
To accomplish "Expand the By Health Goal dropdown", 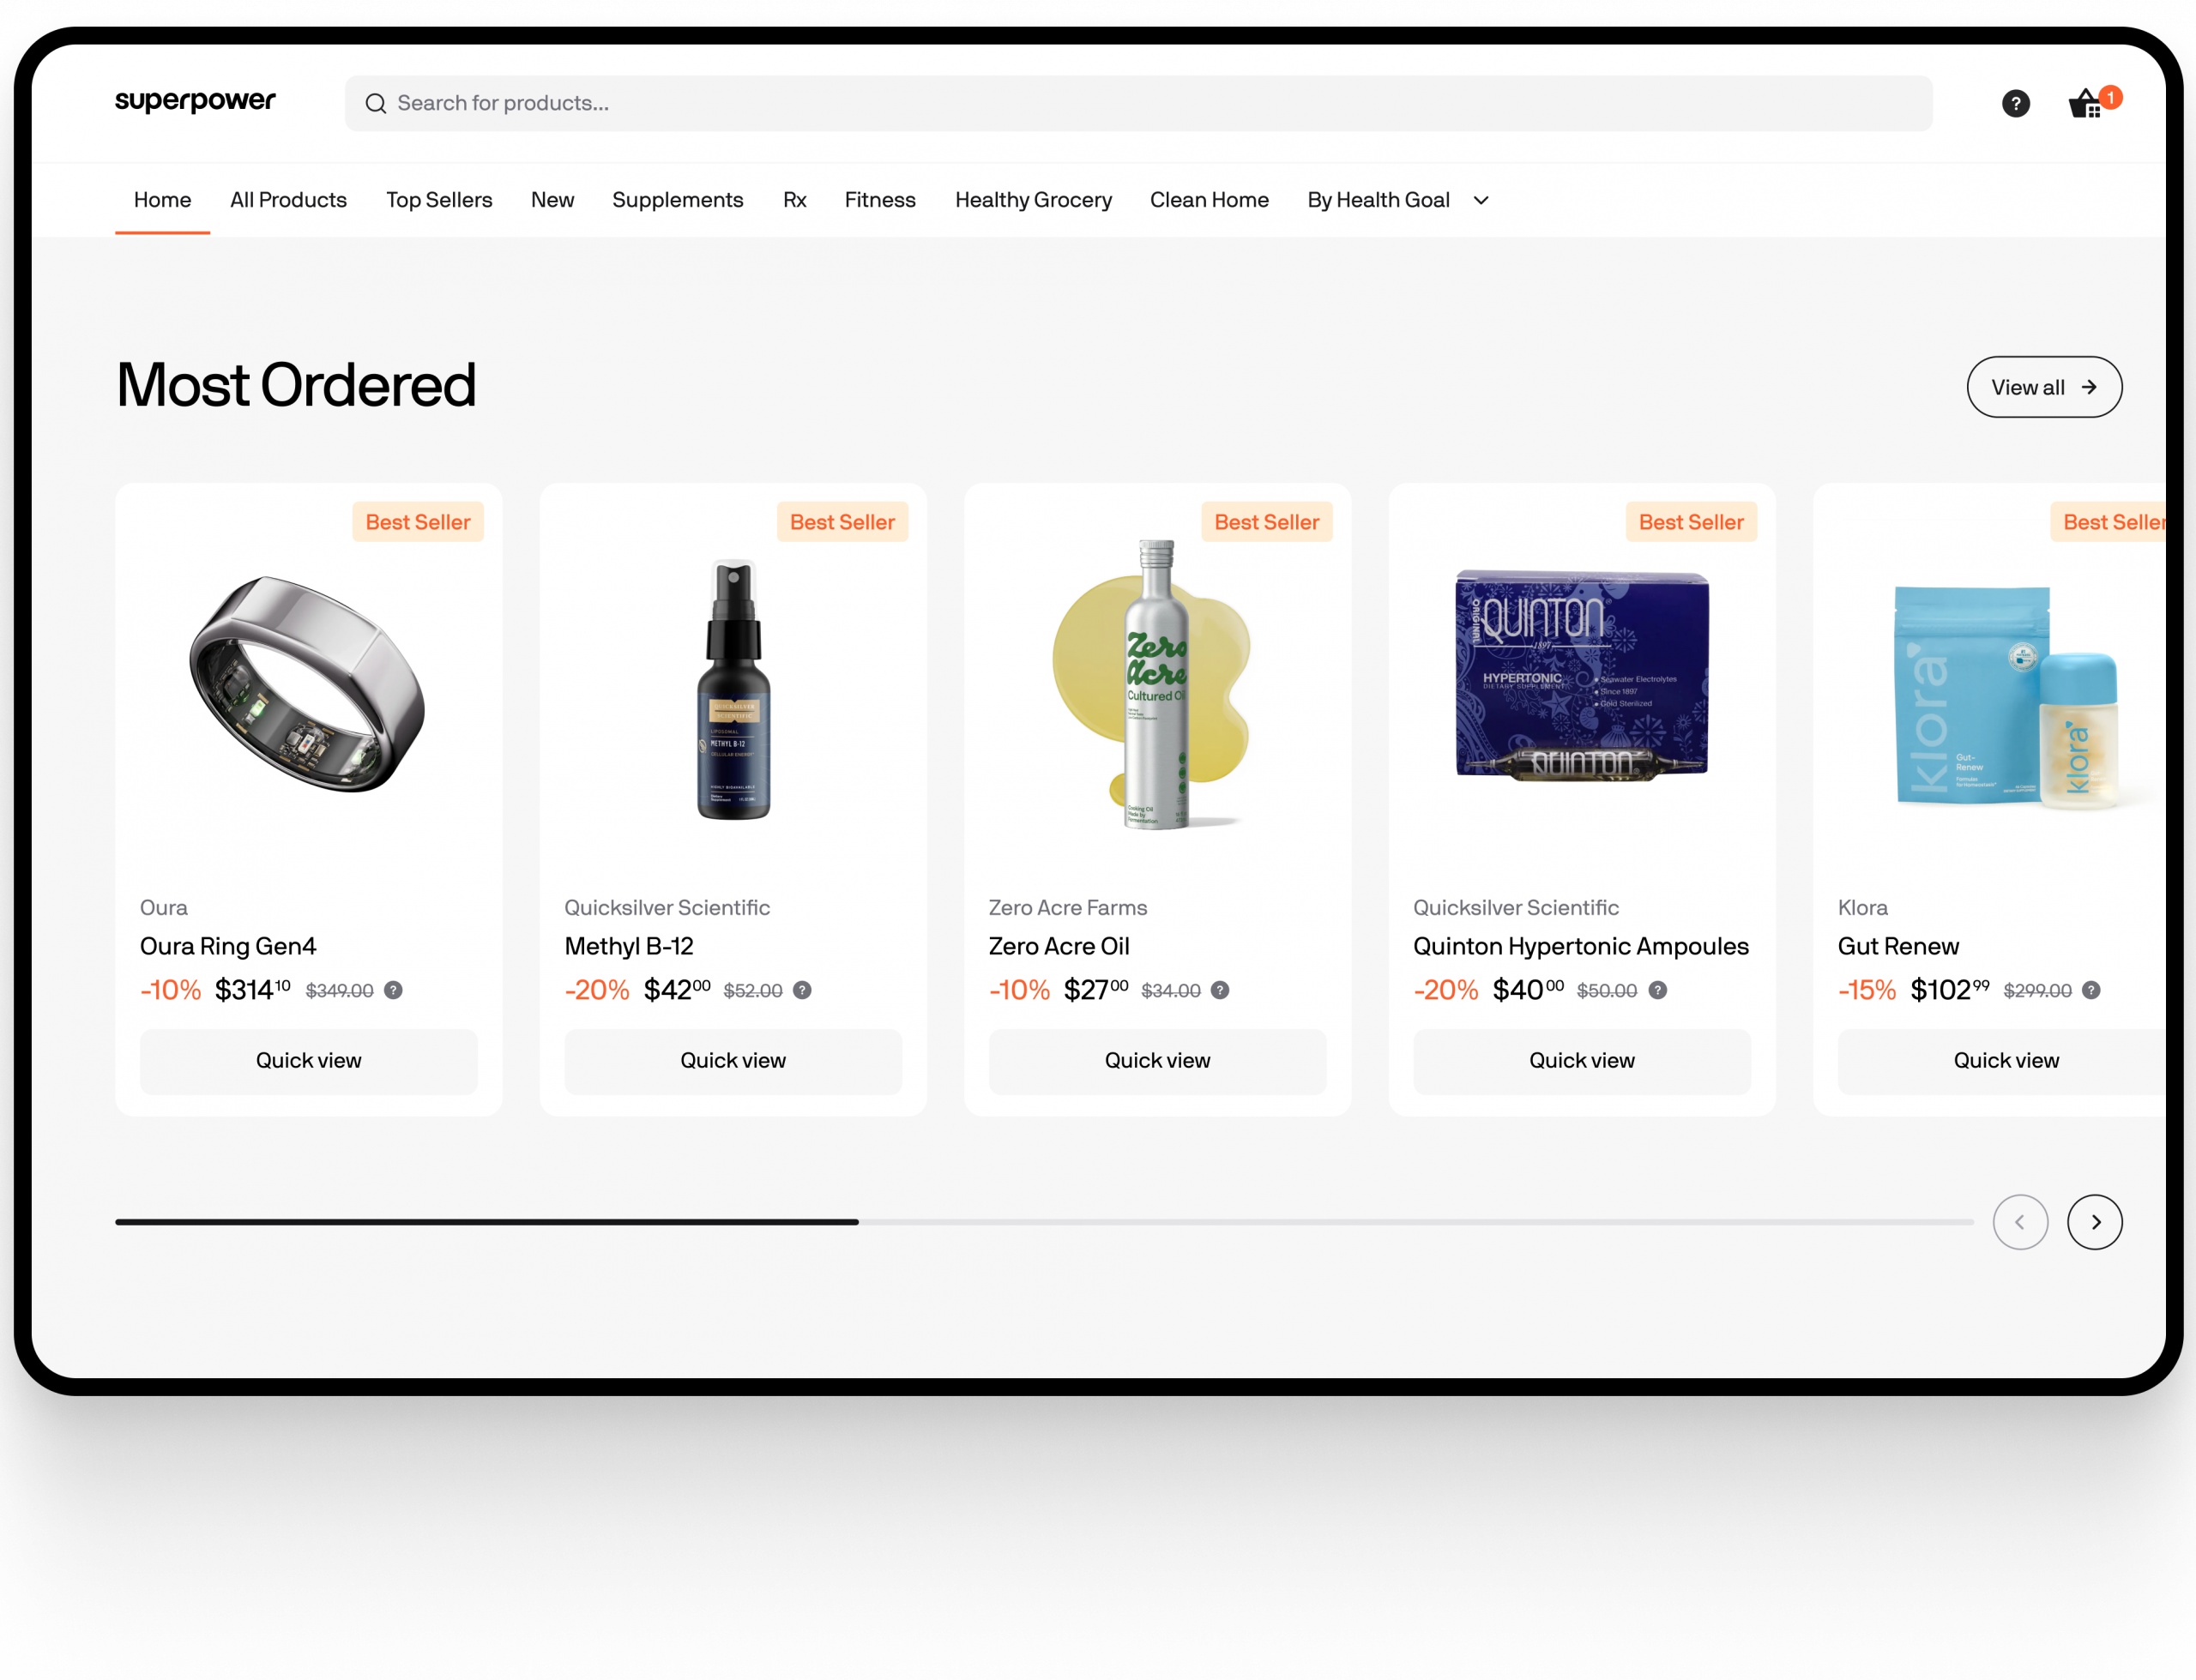I will 1398,200.
